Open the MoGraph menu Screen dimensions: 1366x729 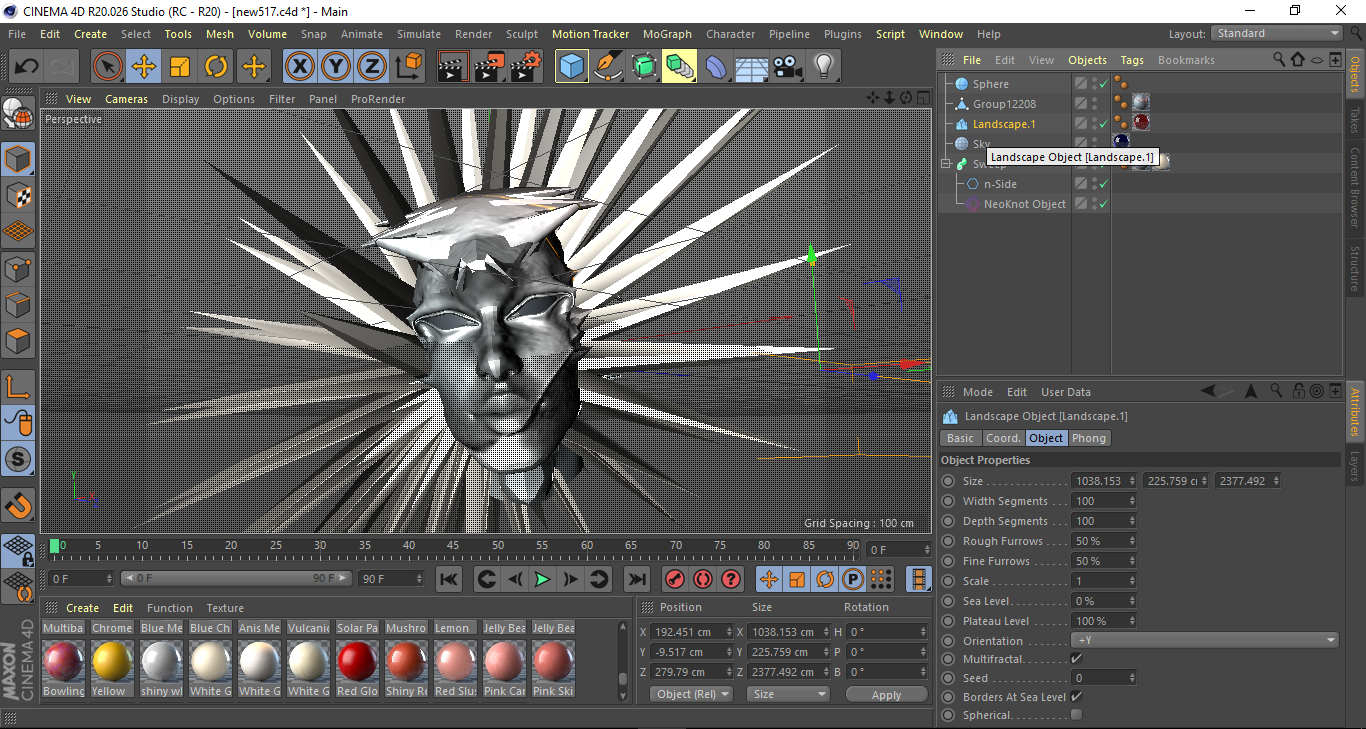click(x=667, y=34)
